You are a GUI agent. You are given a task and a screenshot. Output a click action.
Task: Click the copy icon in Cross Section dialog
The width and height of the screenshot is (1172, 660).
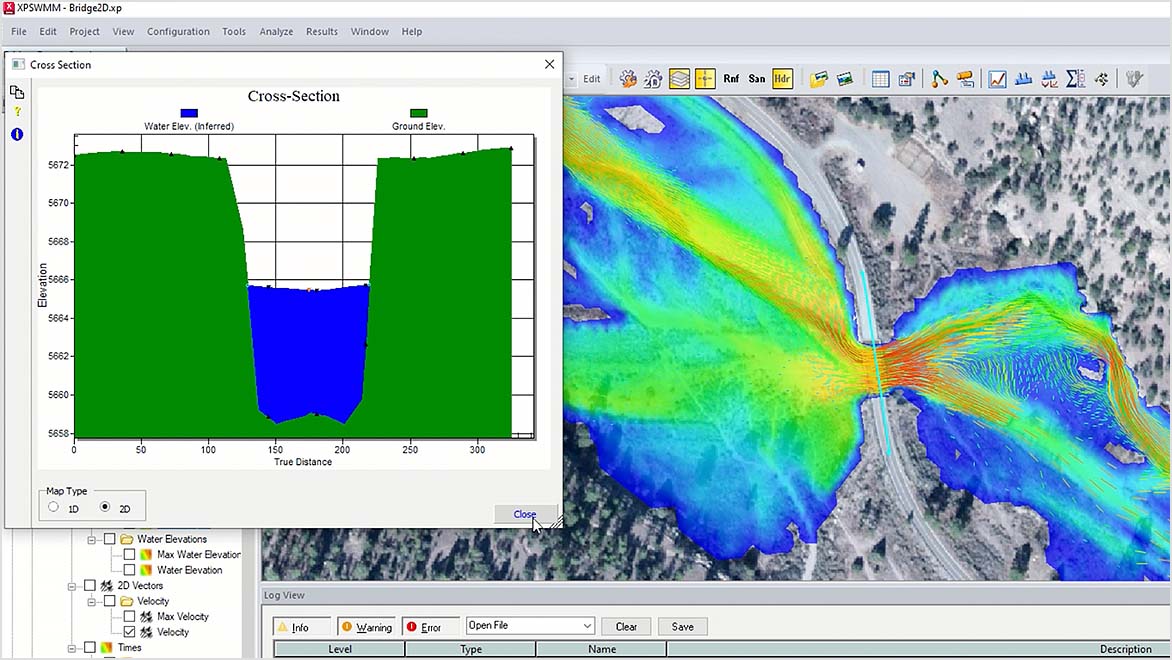(x=17, y=92)
